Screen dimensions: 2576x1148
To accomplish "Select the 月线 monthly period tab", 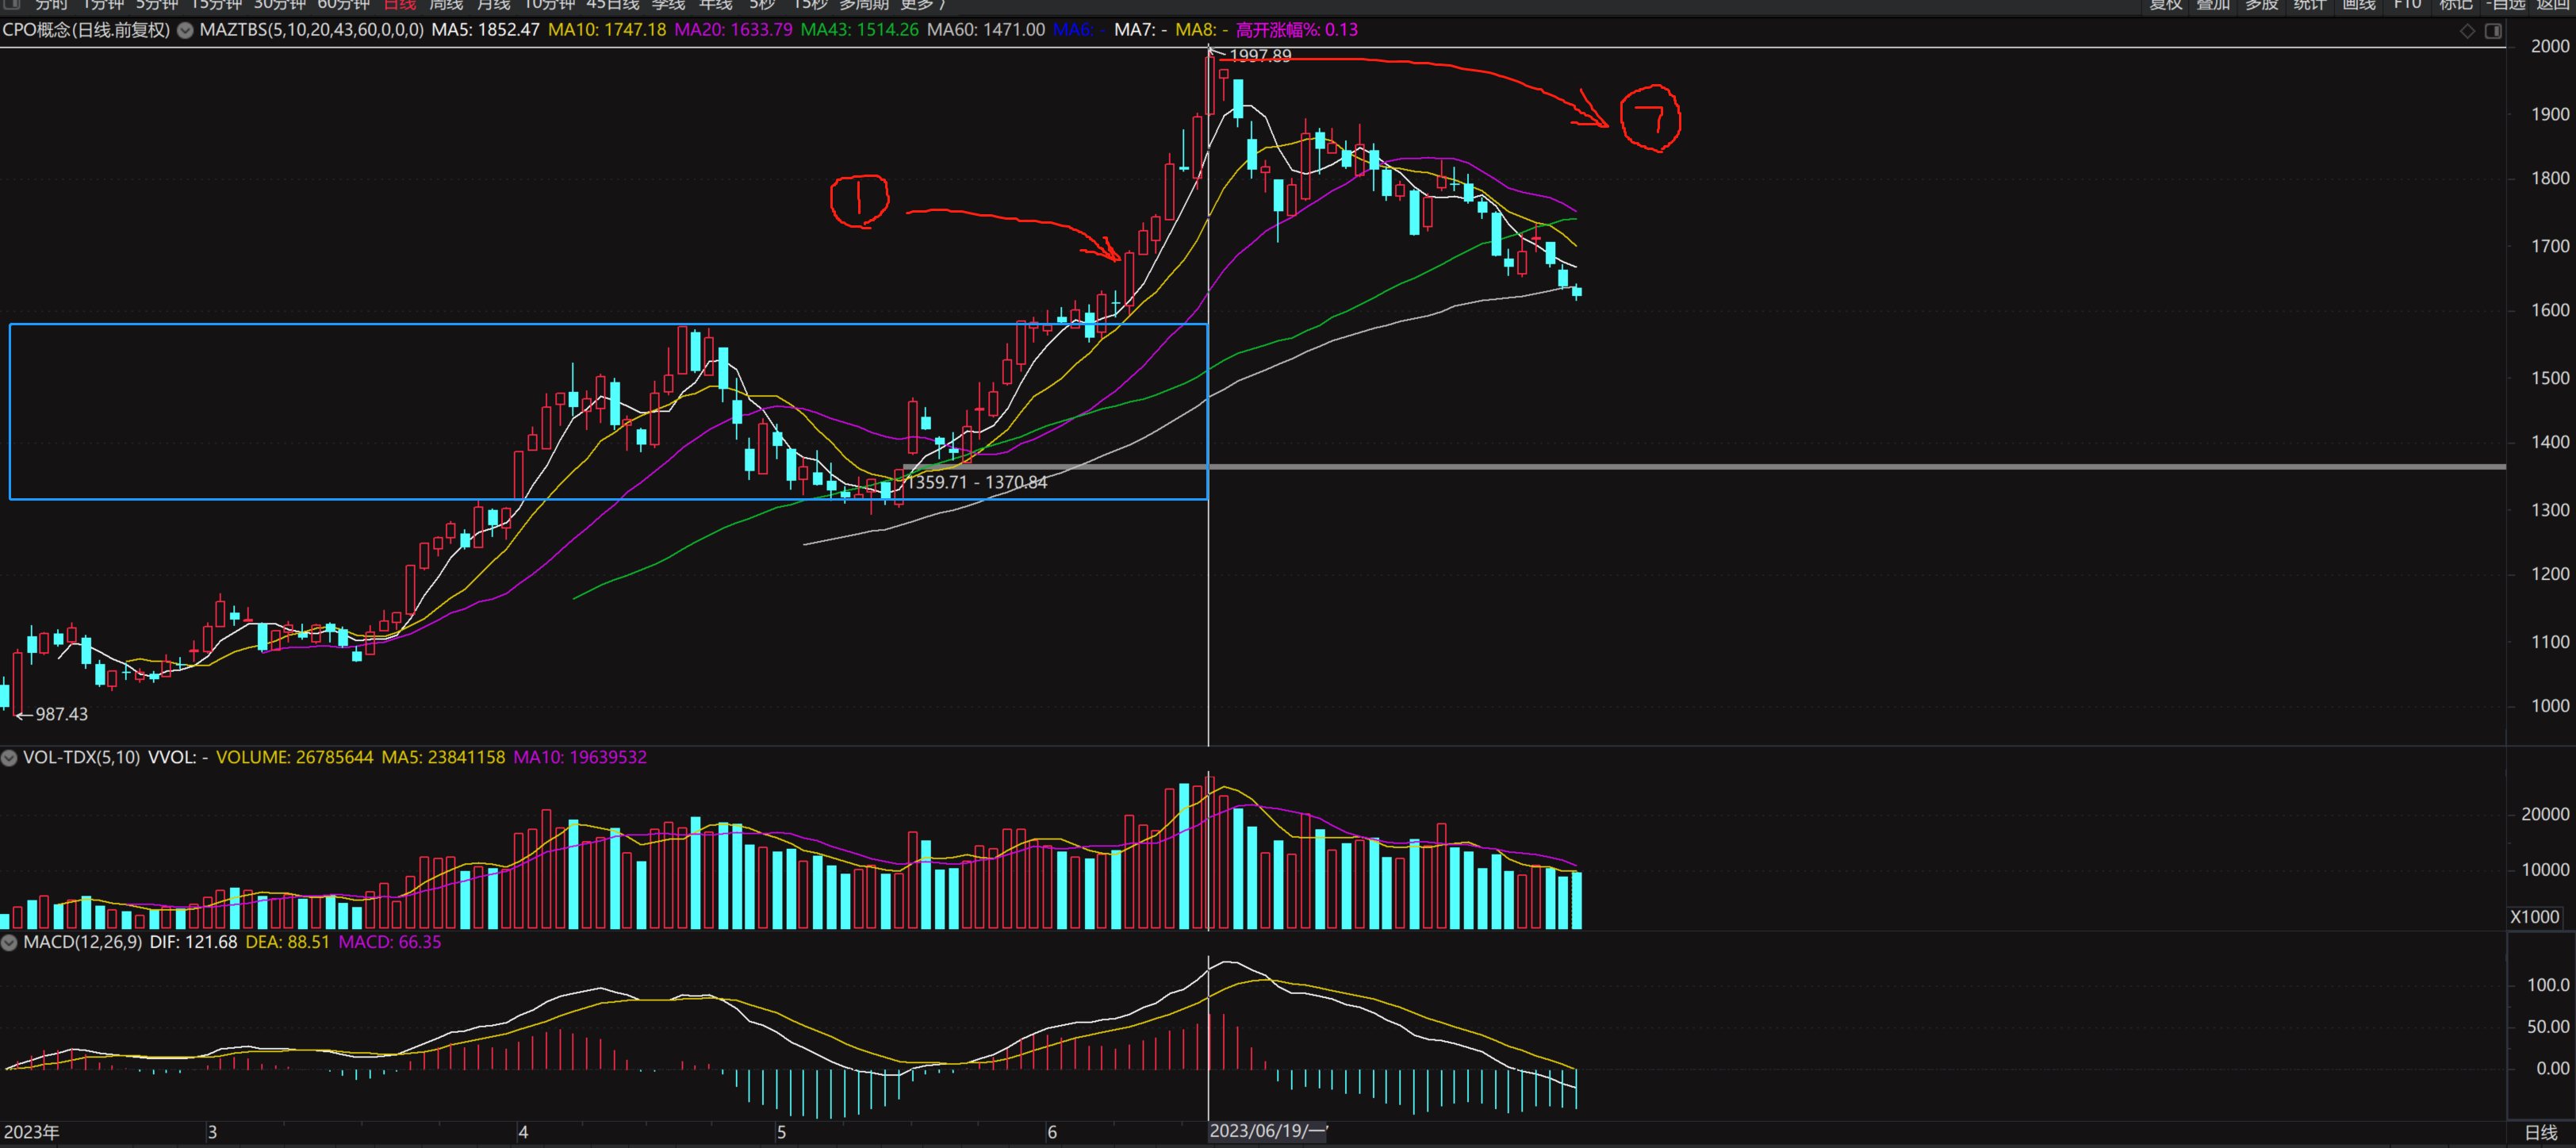I will (x=494, y=5).
